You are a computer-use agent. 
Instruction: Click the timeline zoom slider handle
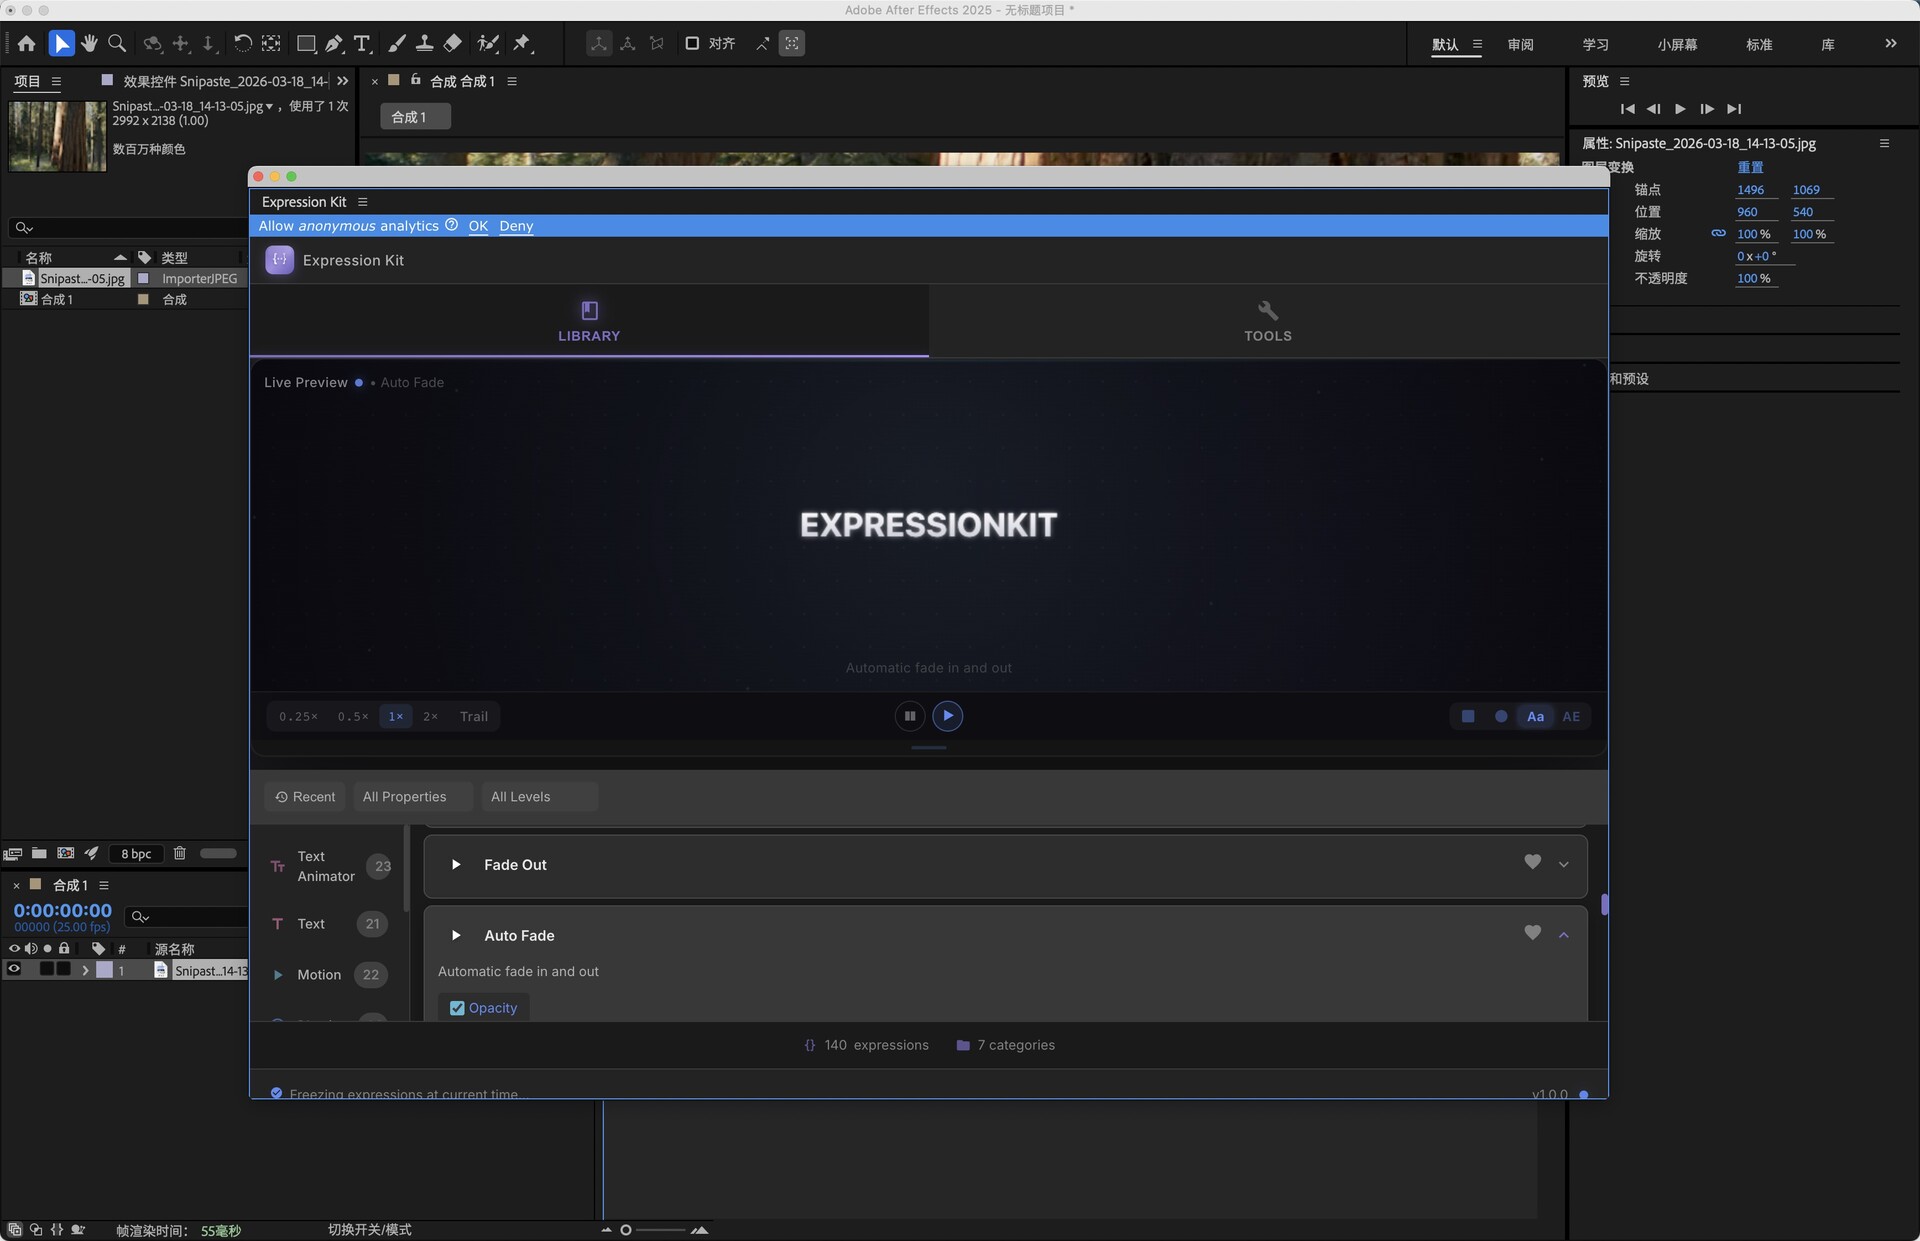(626, 1230)
